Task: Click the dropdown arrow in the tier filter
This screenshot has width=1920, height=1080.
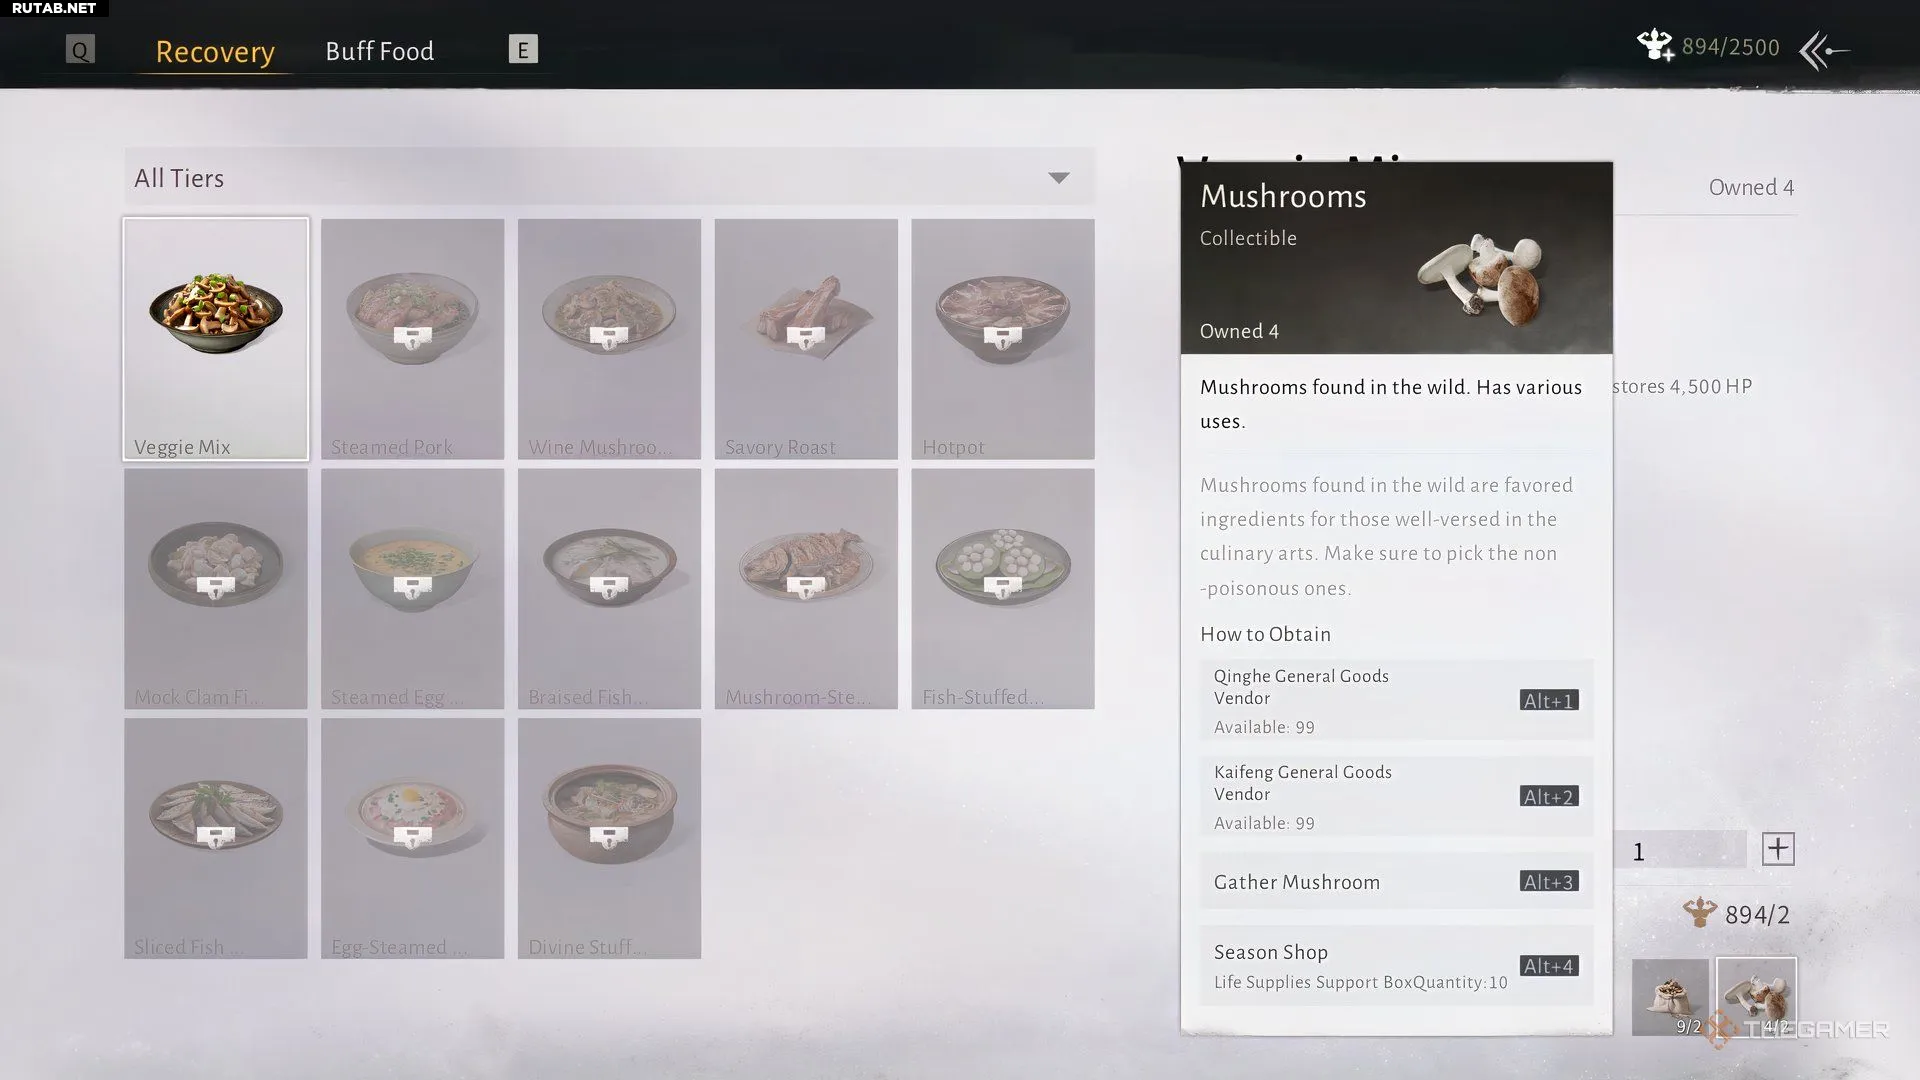Action: pyautogui.click(x=1058, y=178)
